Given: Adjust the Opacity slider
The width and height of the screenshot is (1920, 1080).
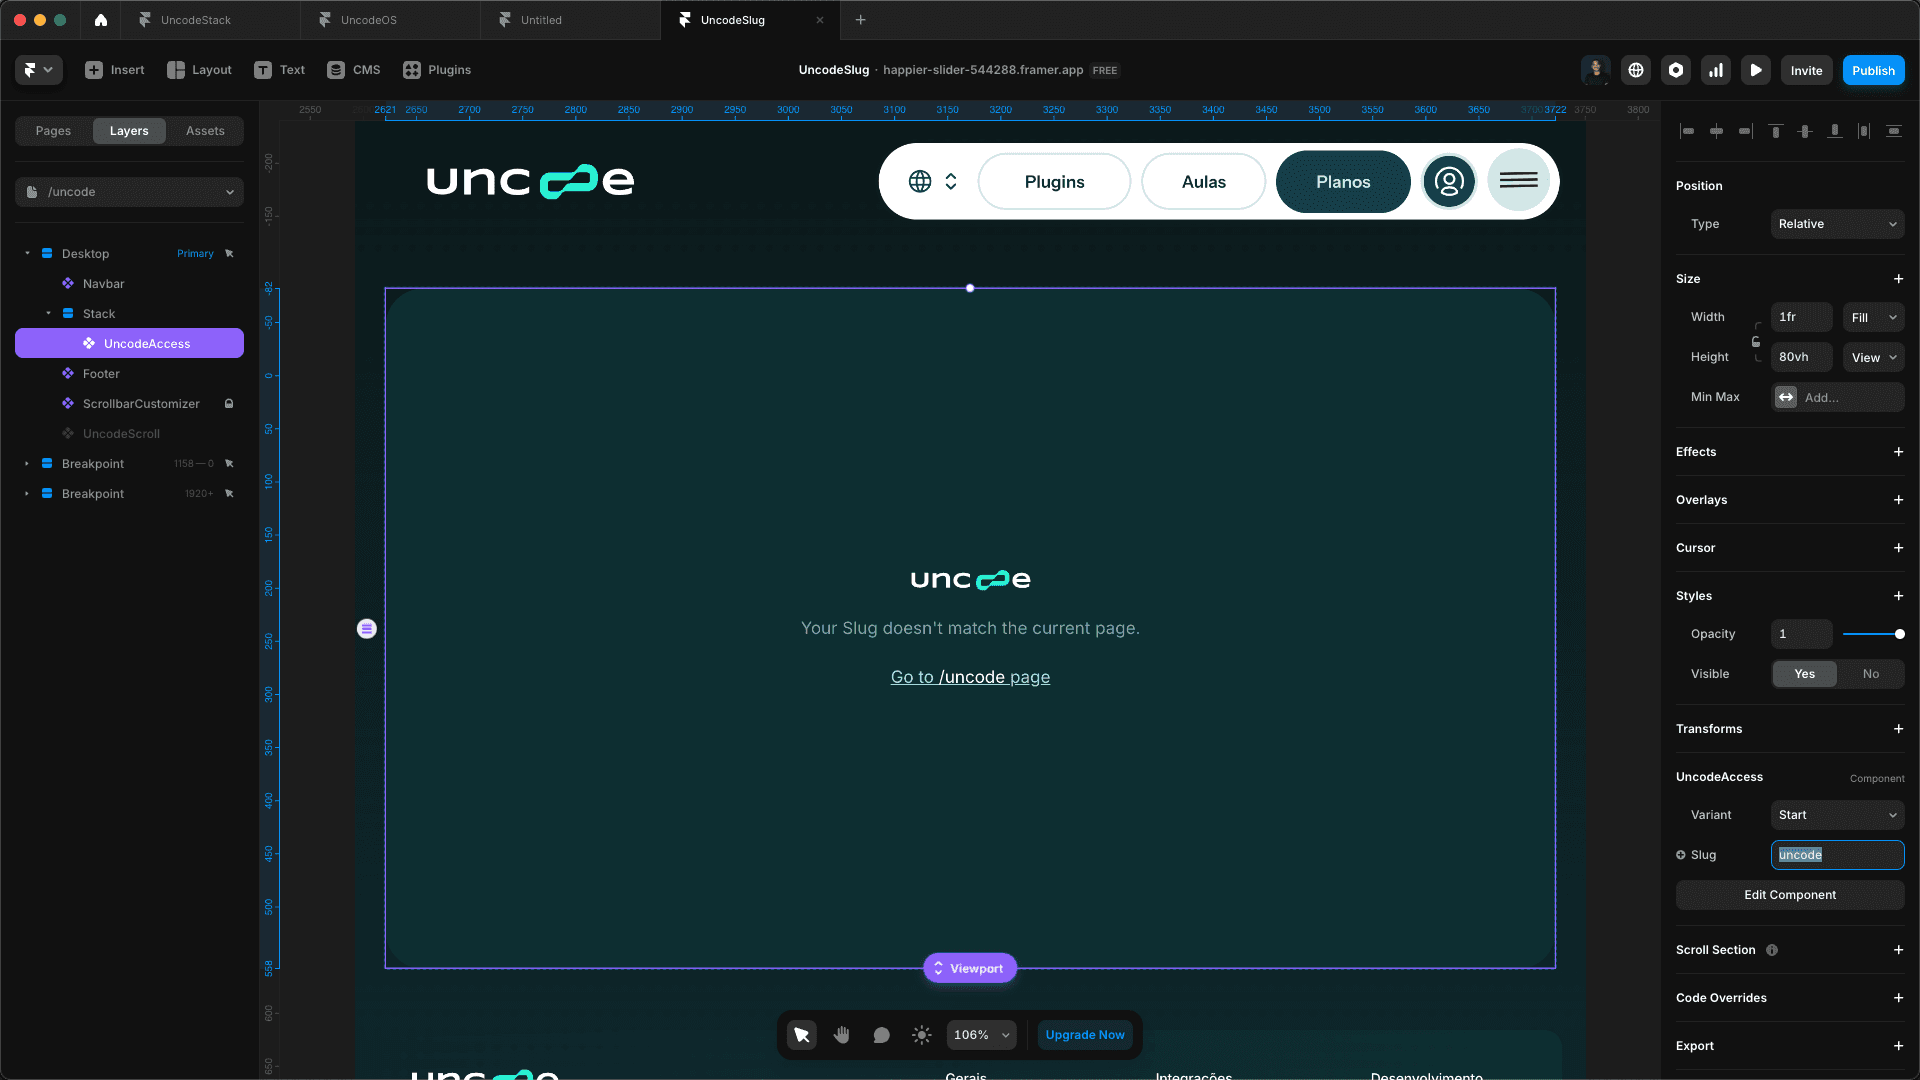Looking at the screenshot, I should [1873, 634].
